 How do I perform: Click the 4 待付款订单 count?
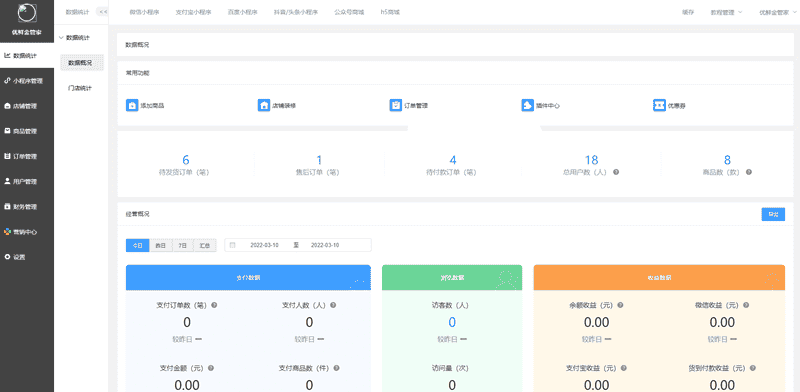[453, 160]
